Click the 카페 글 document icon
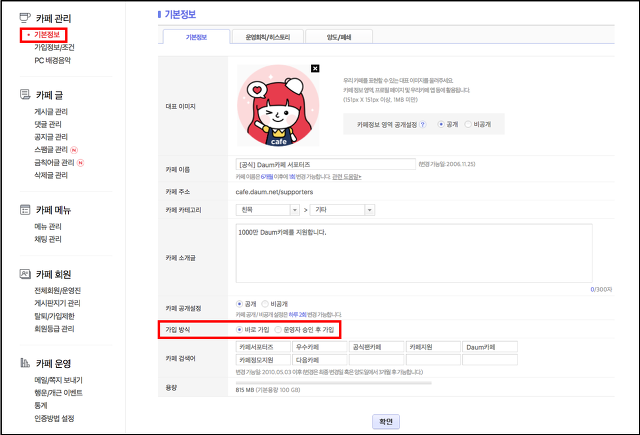The image size is (640, 435). (x=25, y=95)
